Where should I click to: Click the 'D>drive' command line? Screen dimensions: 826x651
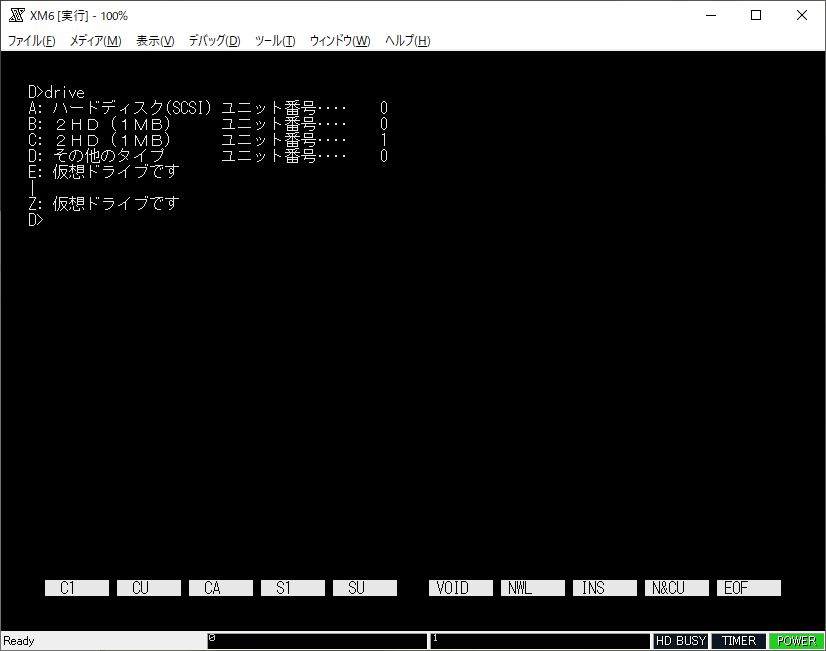[x=56, y=93]
